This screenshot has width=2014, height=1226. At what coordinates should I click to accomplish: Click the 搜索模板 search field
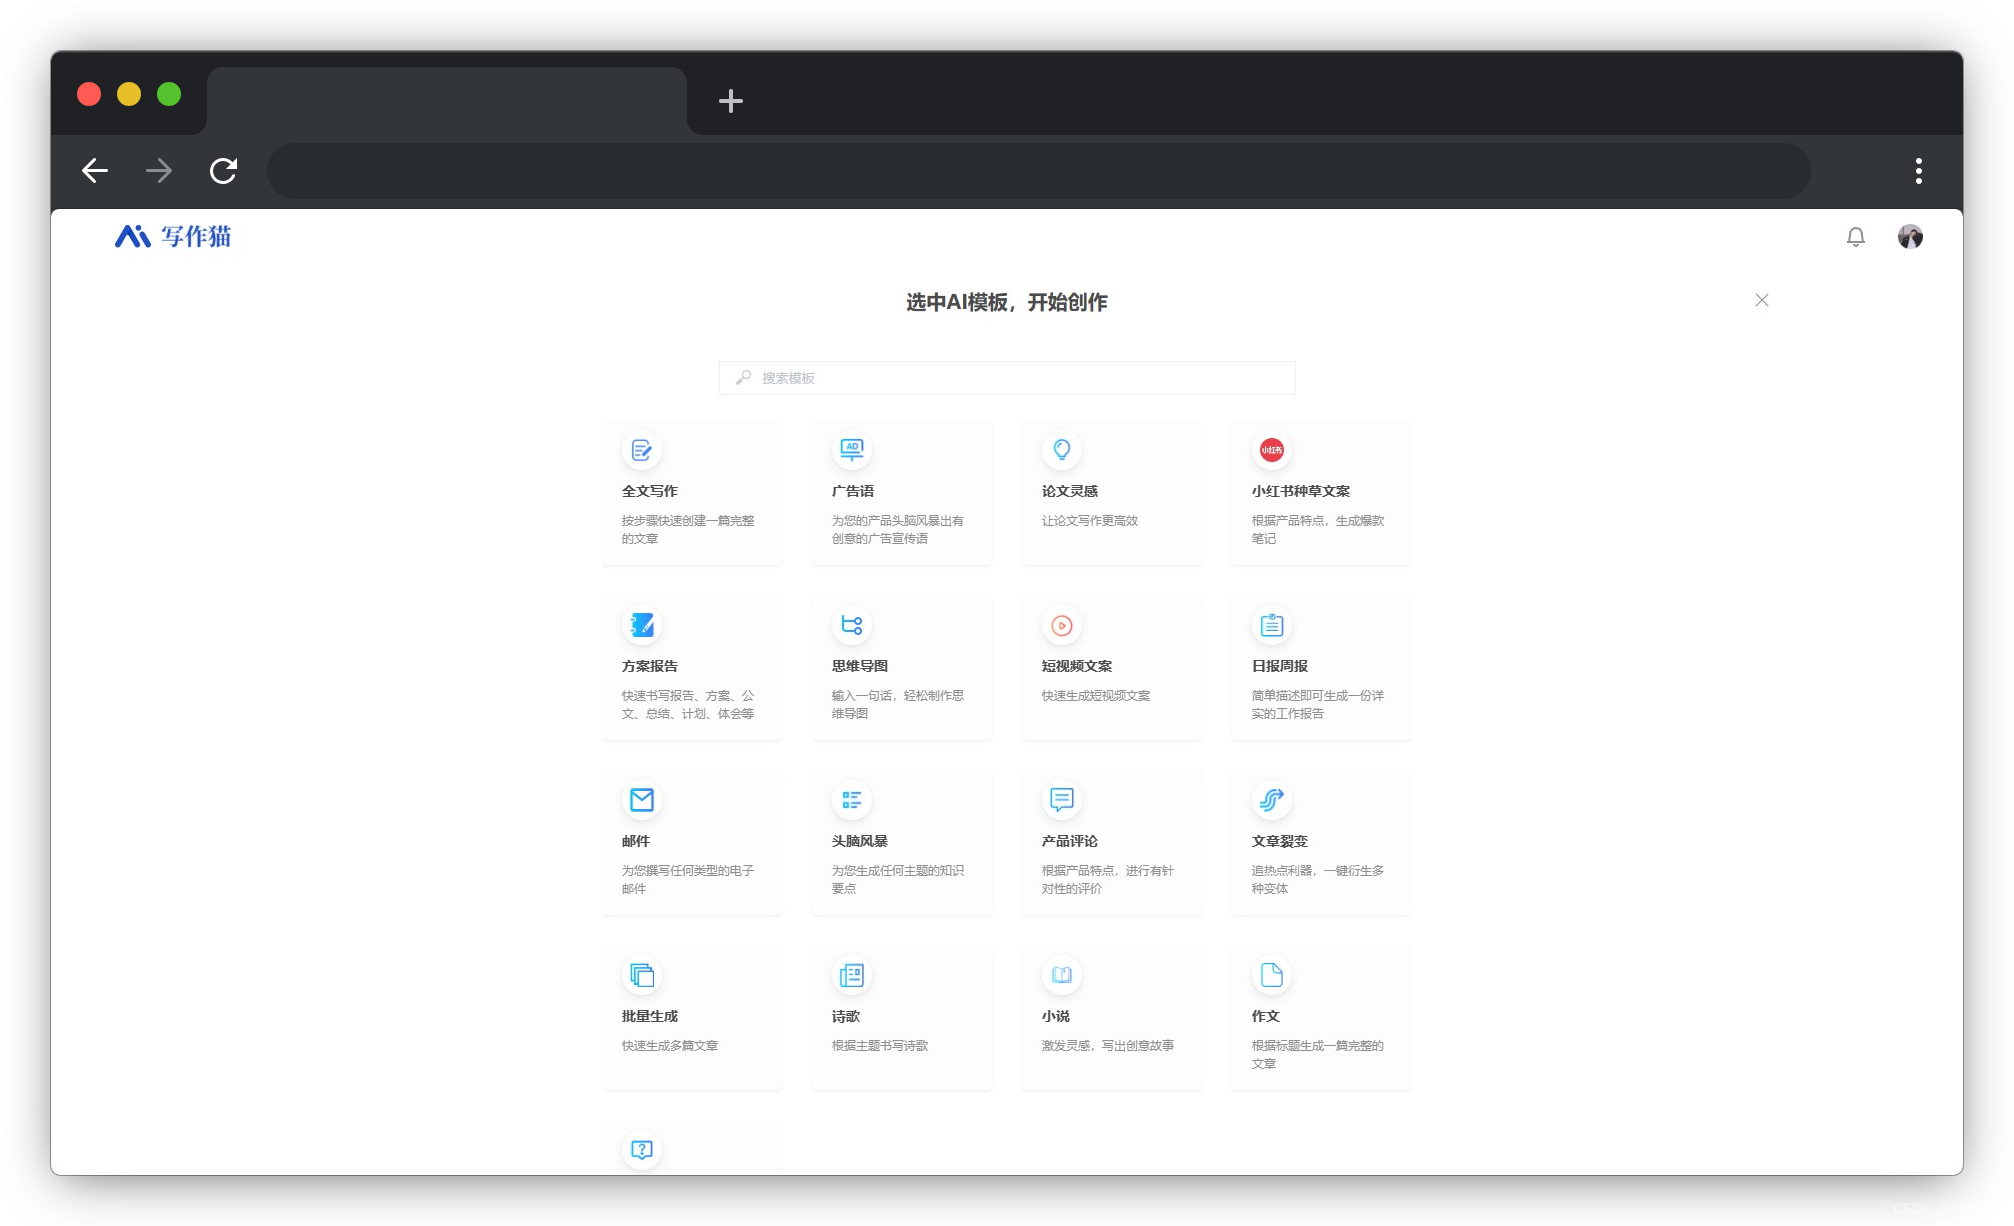(x=1007, y=378)
